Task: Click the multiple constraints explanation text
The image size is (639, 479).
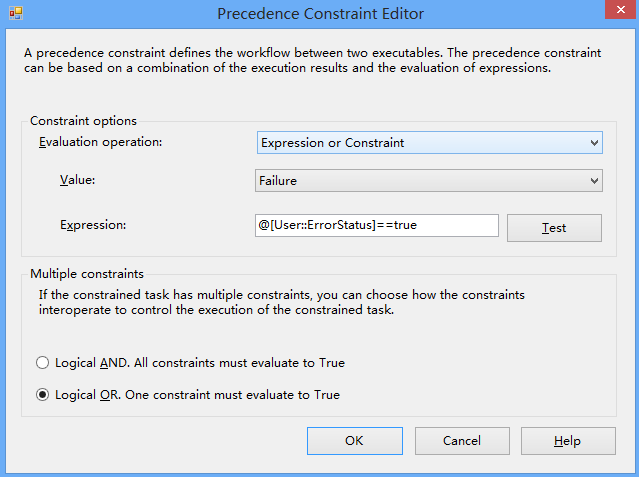Action: tap(282, 302)
